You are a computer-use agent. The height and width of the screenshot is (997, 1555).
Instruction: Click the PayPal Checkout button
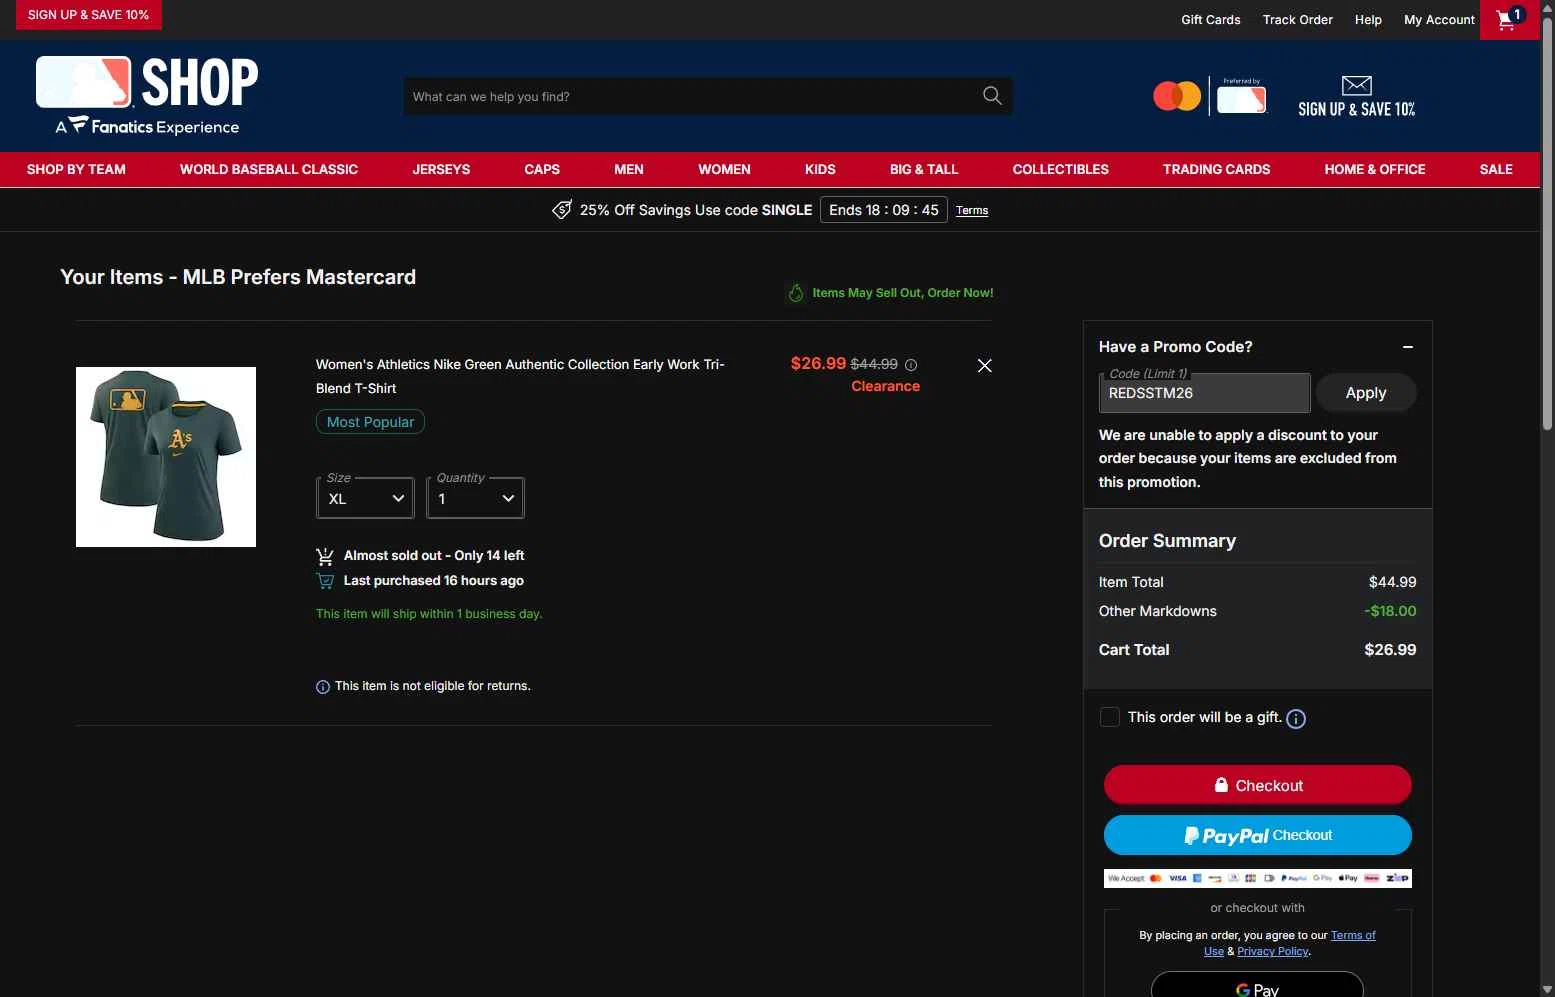[1258, 835]
